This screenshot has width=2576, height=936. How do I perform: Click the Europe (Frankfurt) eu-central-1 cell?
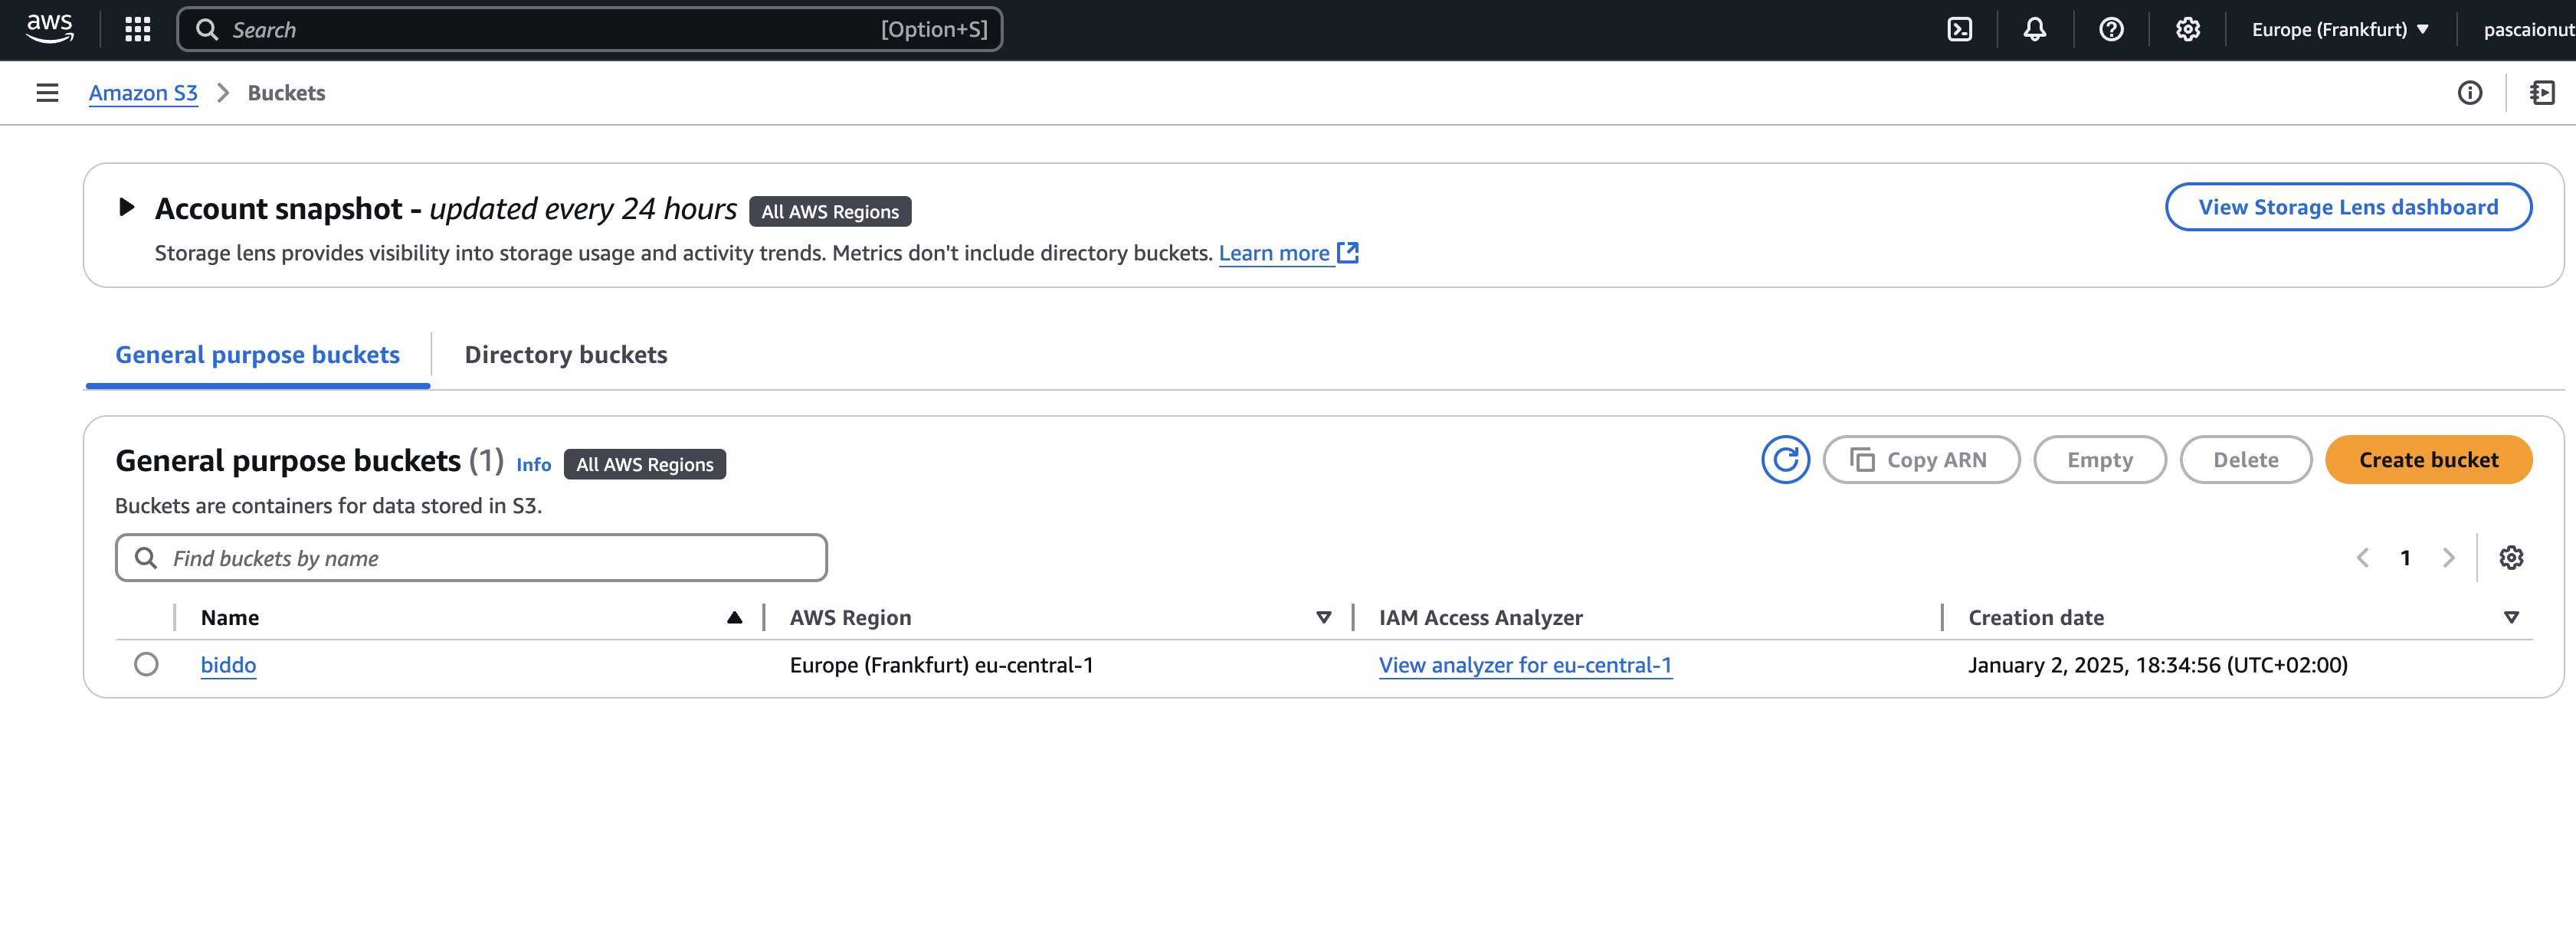click(941, 665)
